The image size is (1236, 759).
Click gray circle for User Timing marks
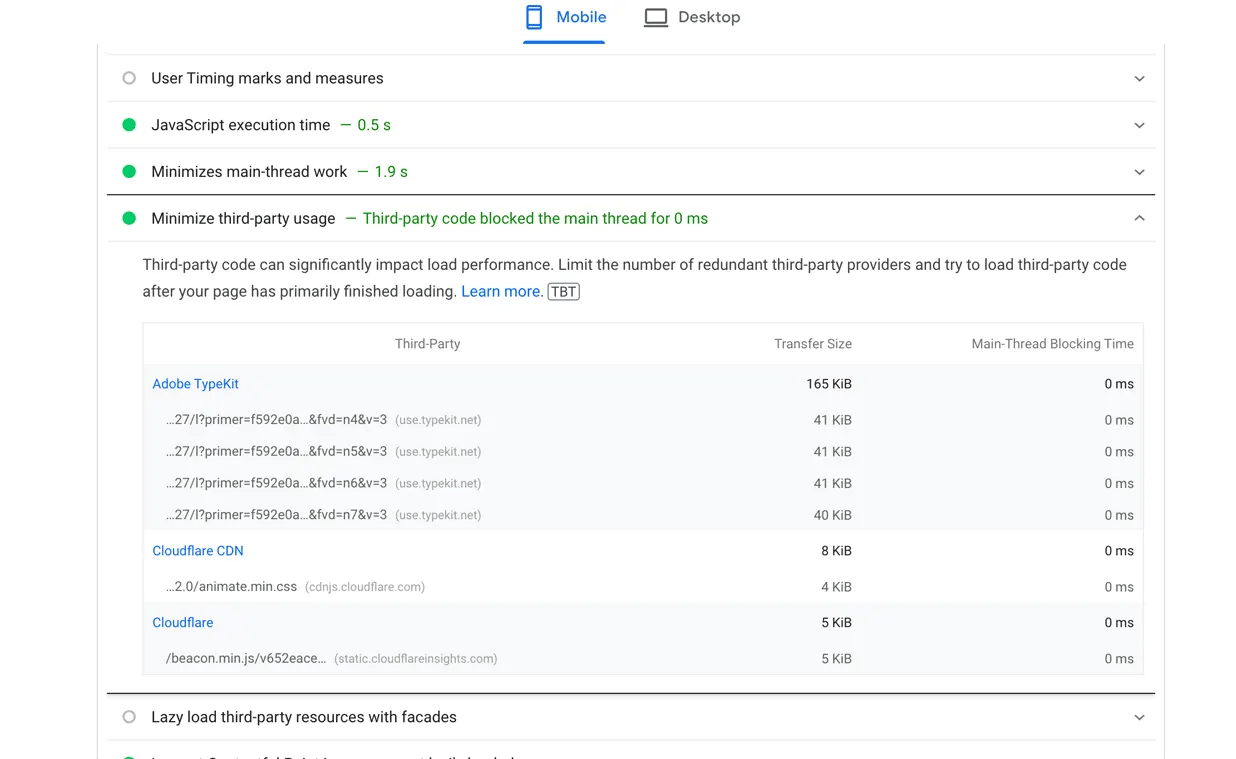click(x=129, y=78)
